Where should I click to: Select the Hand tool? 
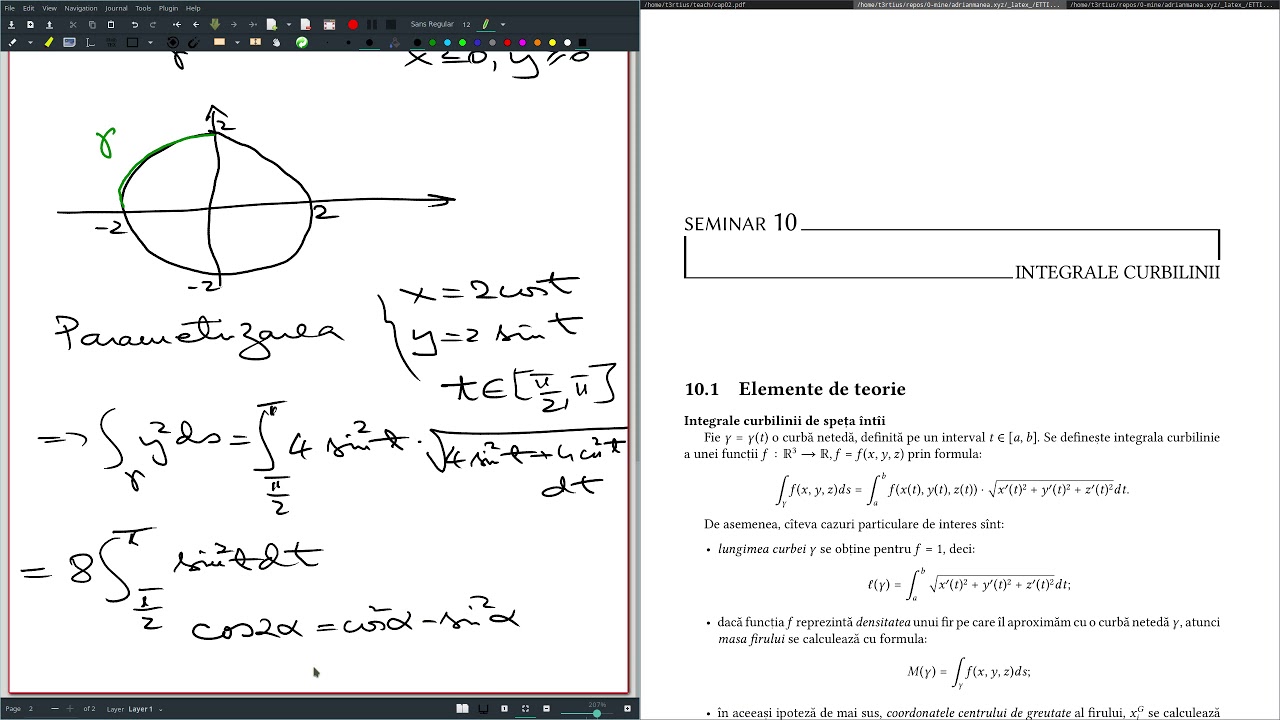(276, 42)
